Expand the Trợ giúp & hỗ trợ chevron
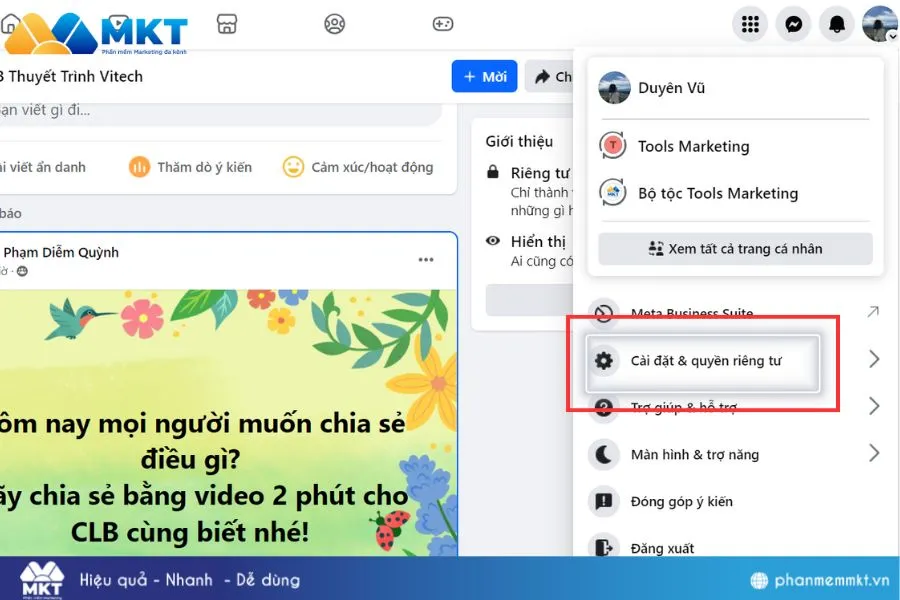Viewport: 900px width, 600px height. click(874, 407)
